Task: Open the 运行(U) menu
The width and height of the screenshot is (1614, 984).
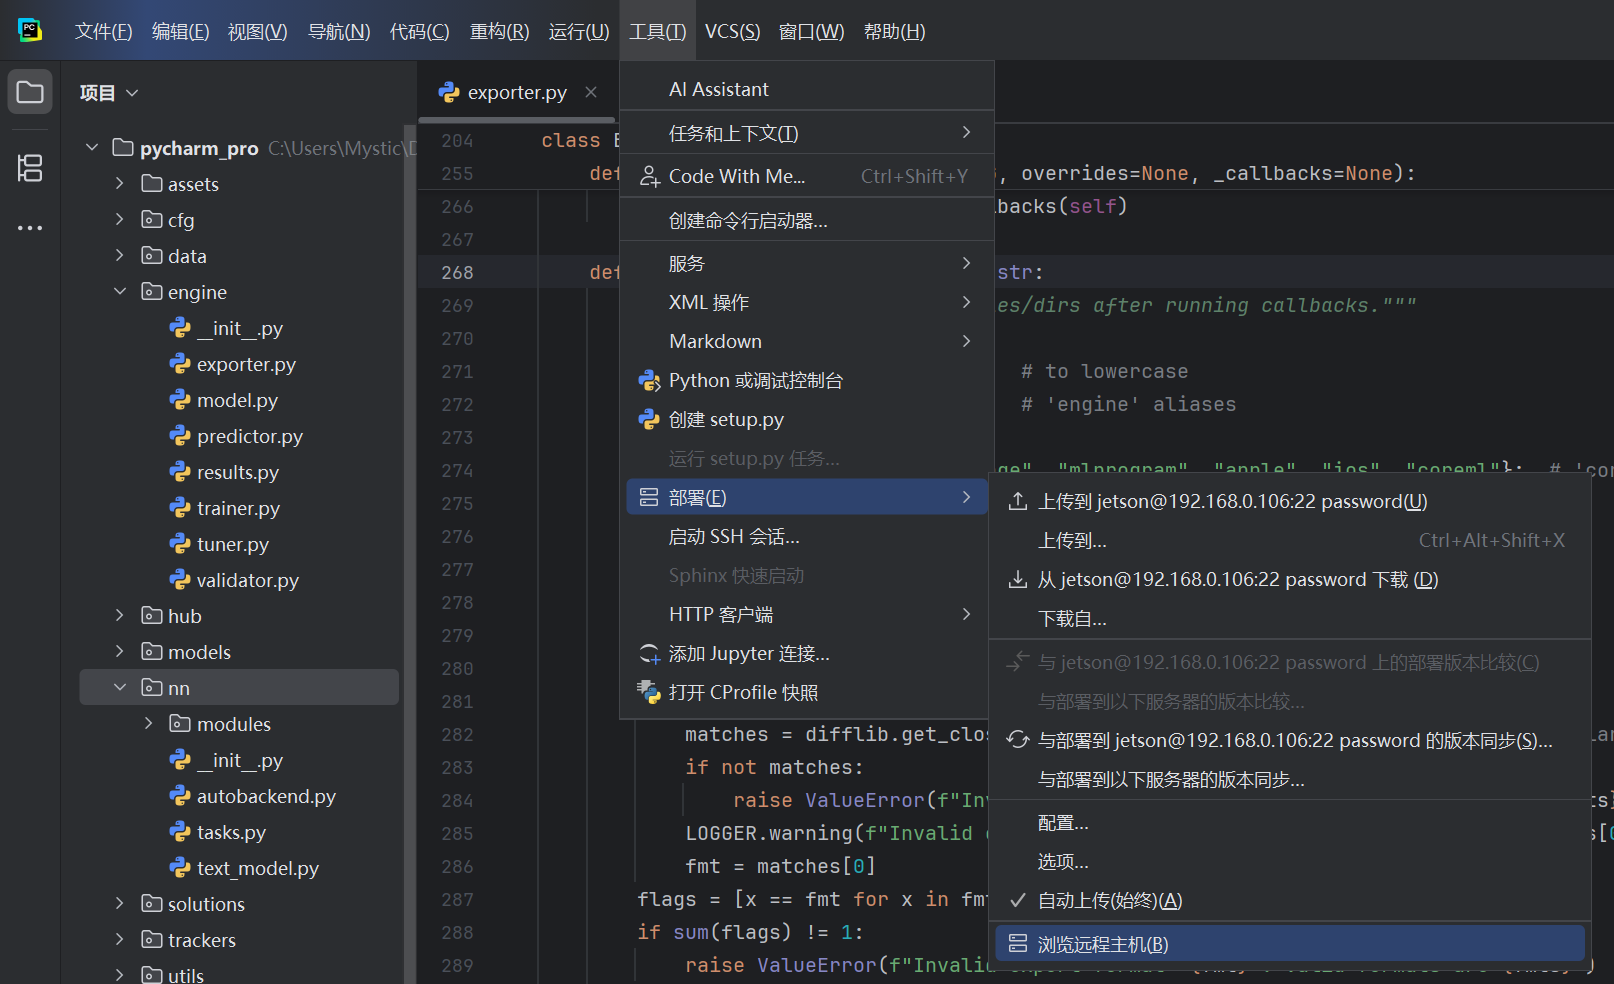Action: [579, 32]
